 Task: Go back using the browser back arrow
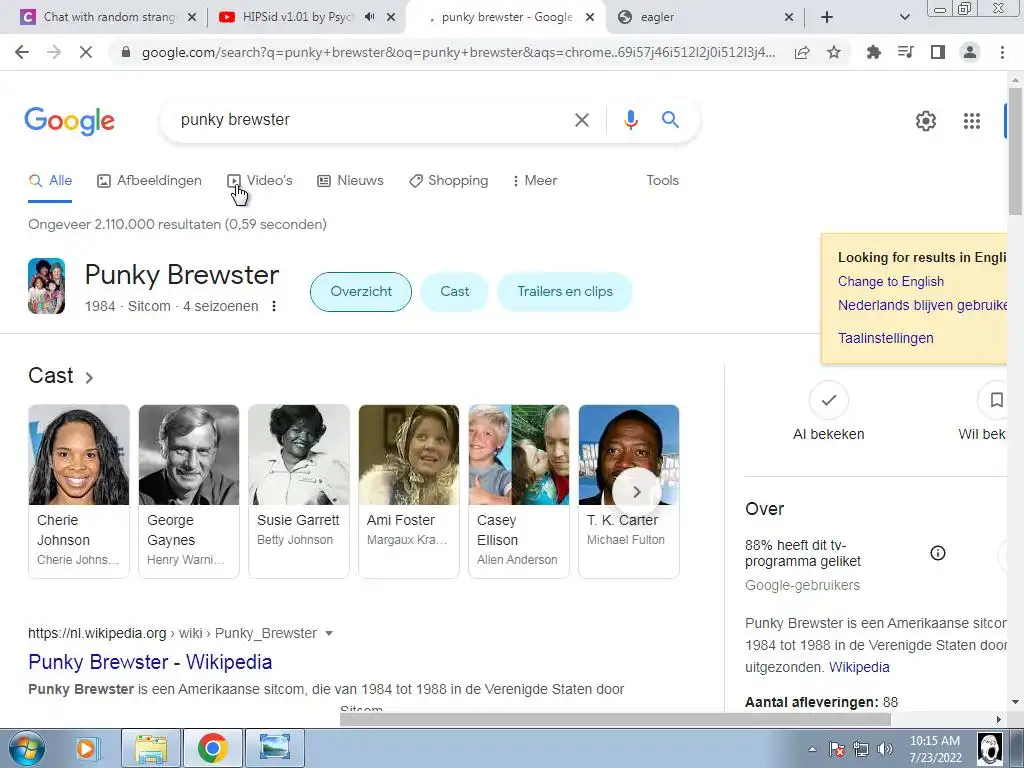pyautogui.click(x=22, y=52)
